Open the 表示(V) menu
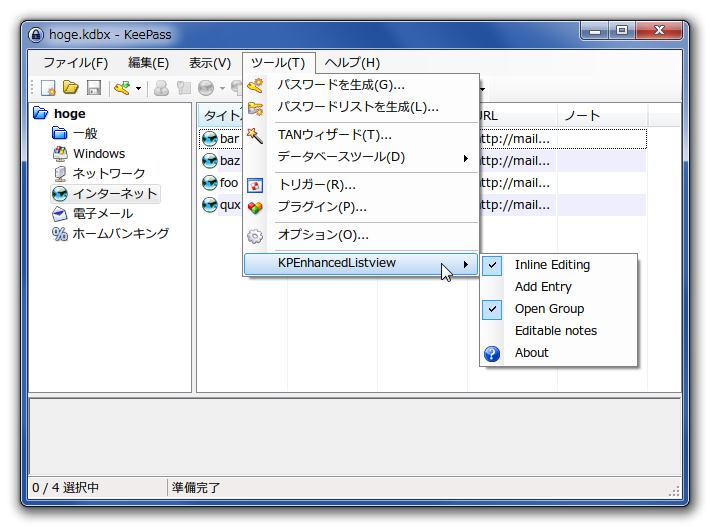The width and height of the screenshot is (710, 527). click(x=210, y=62)
